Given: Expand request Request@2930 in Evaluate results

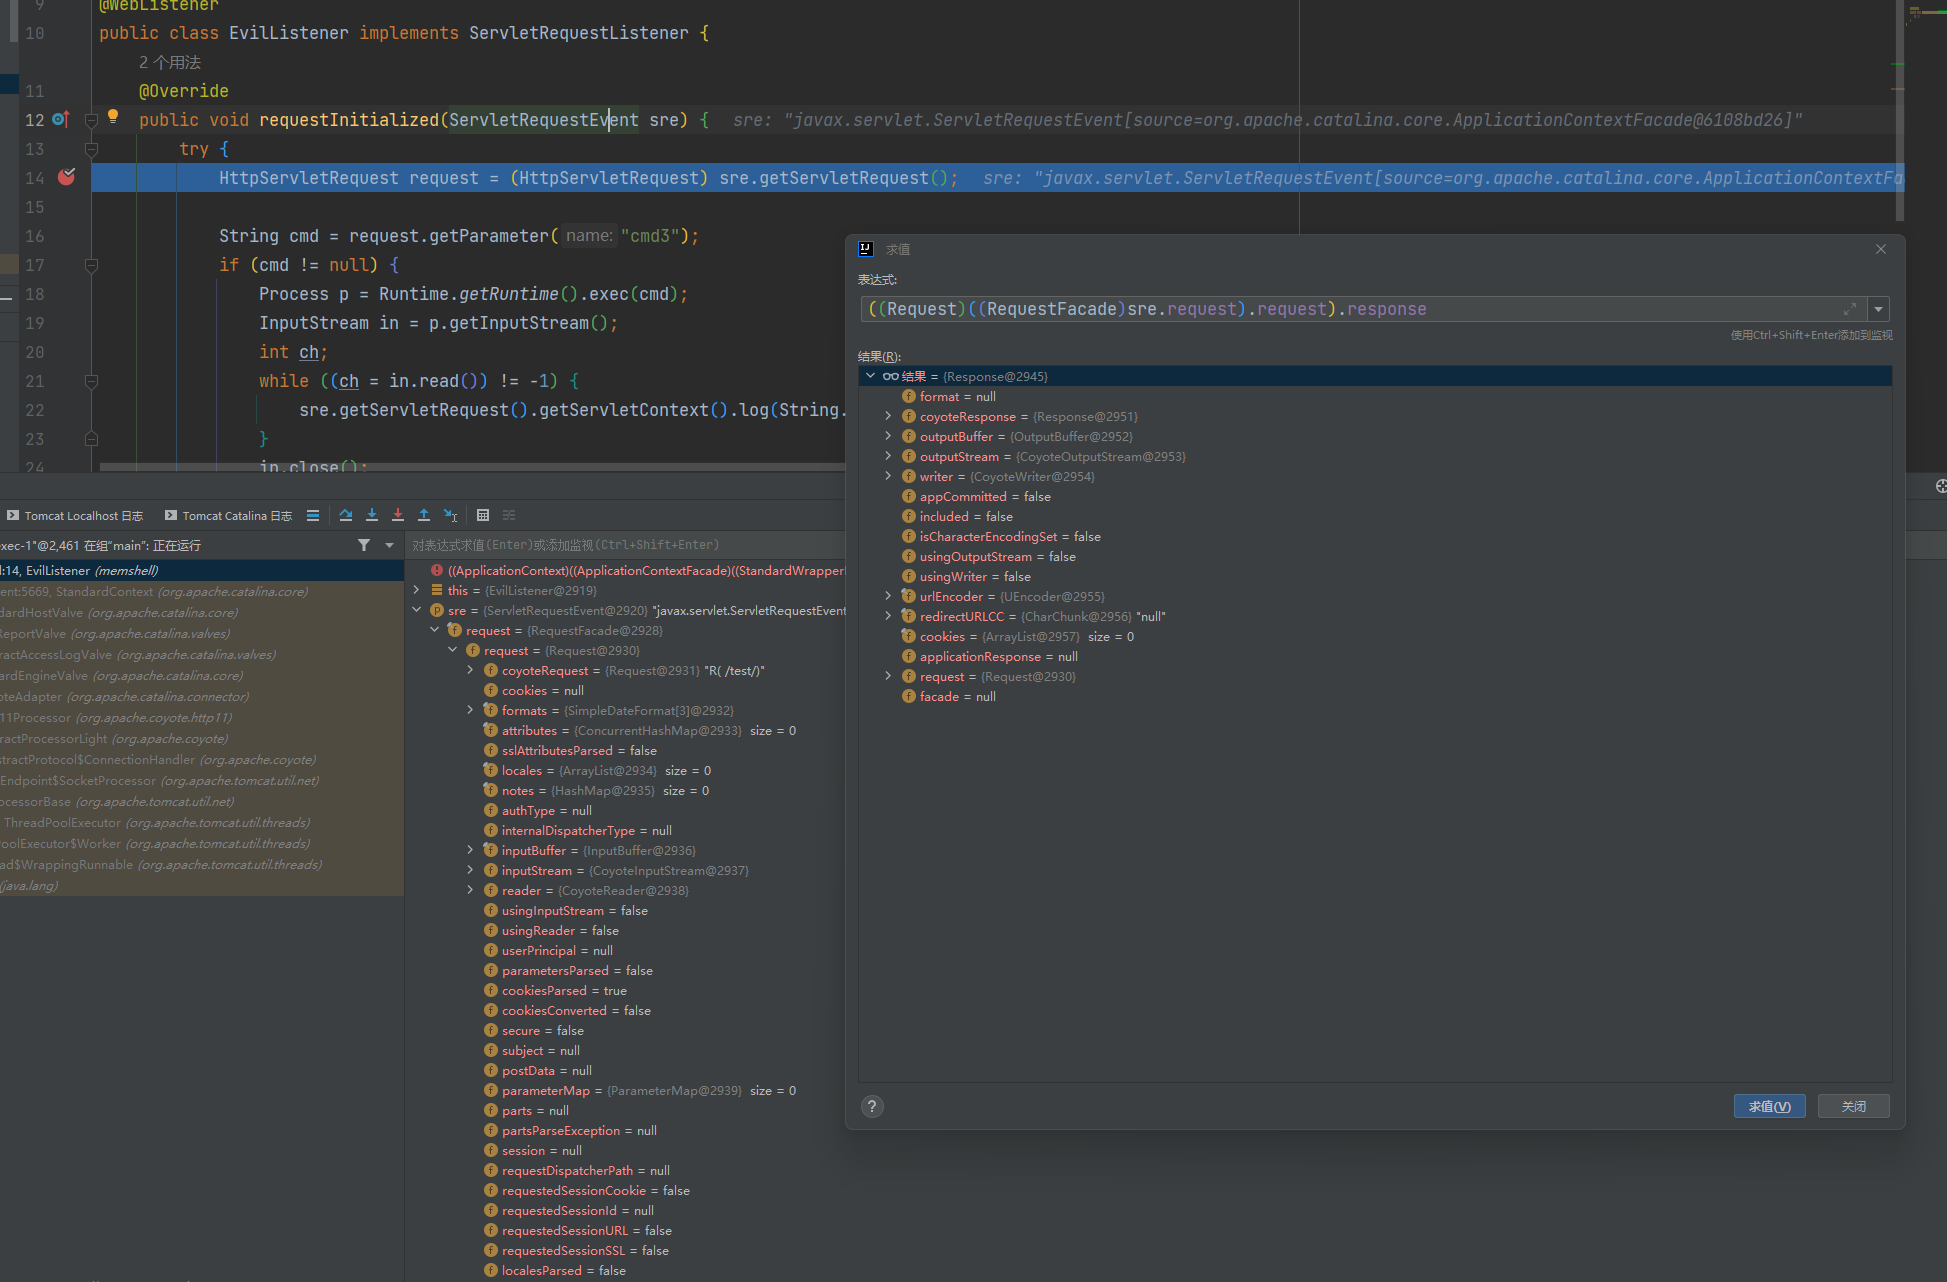Looking at the screenshot, I should pyautogui.click(x=888, y=676).
